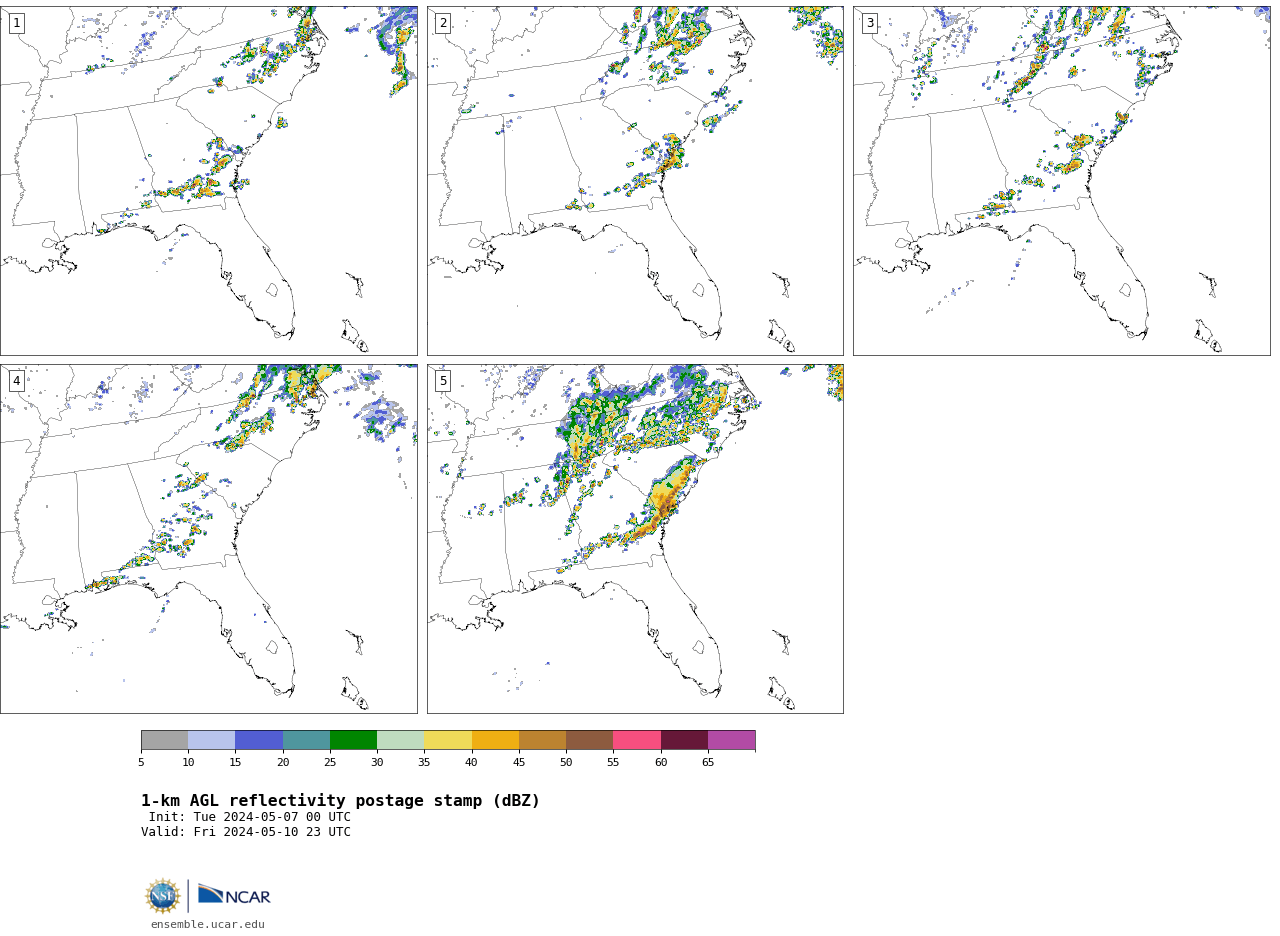Click the orange 40-45 dBZ swatch

click(x=495, y=740)
